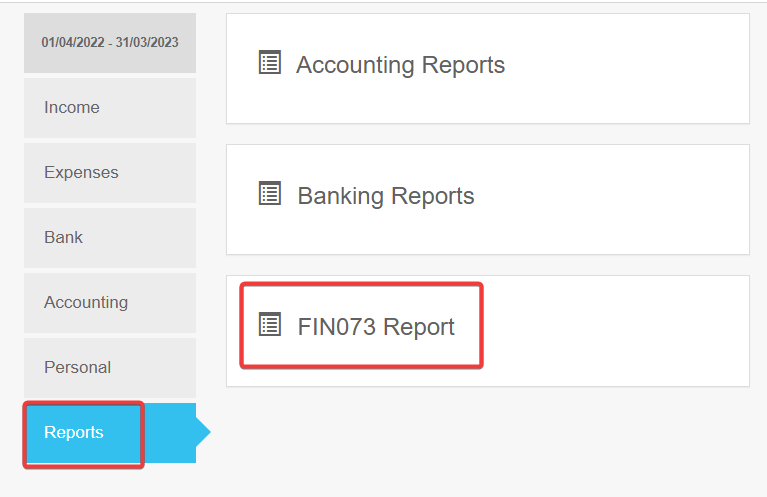Screen dimensions: 767x497
Task: Select the Income sidebar tab
Action: click(x=72, y=108)
